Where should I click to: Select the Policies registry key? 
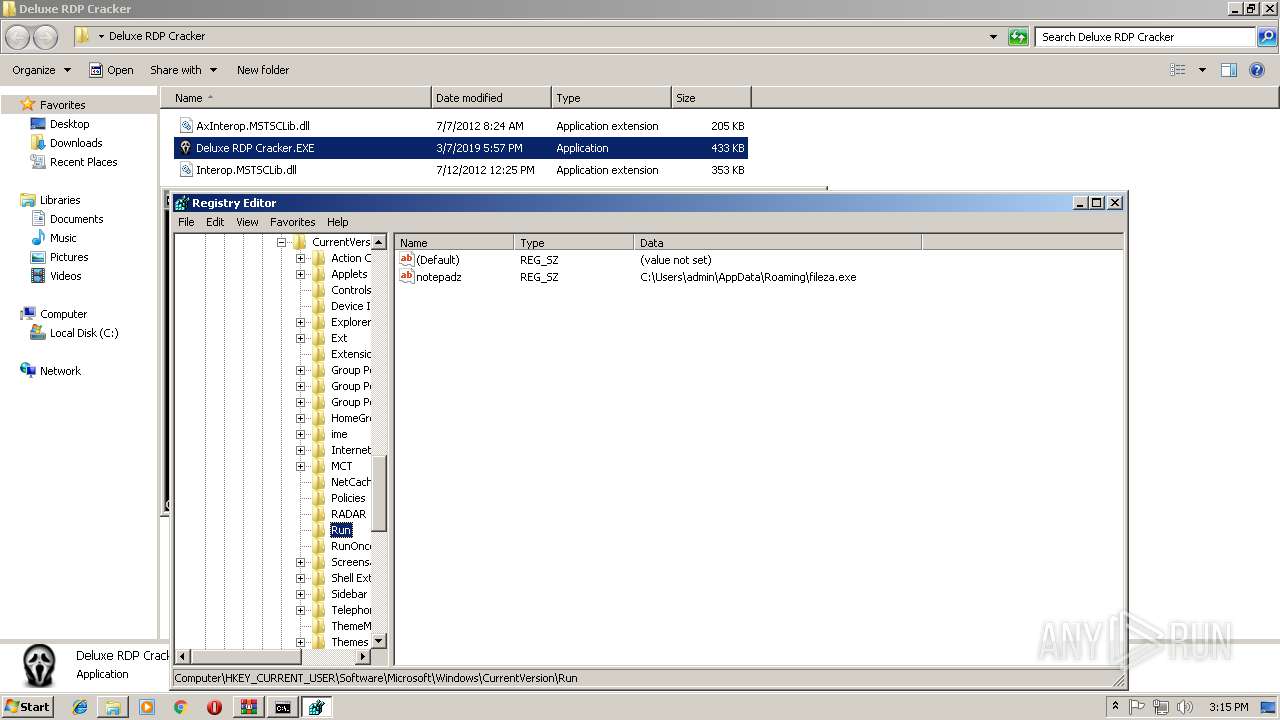tap(348, 498)
